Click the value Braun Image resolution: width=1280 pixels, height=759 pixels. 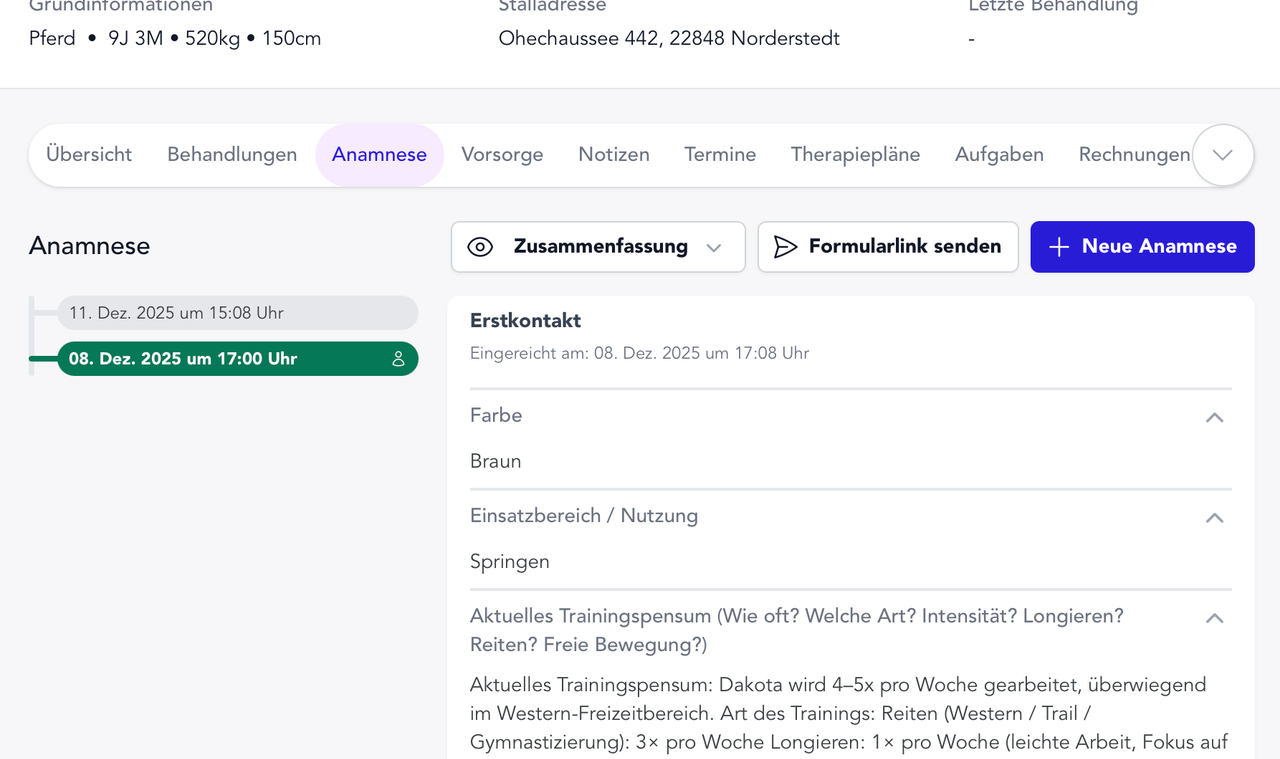(495, 461)
